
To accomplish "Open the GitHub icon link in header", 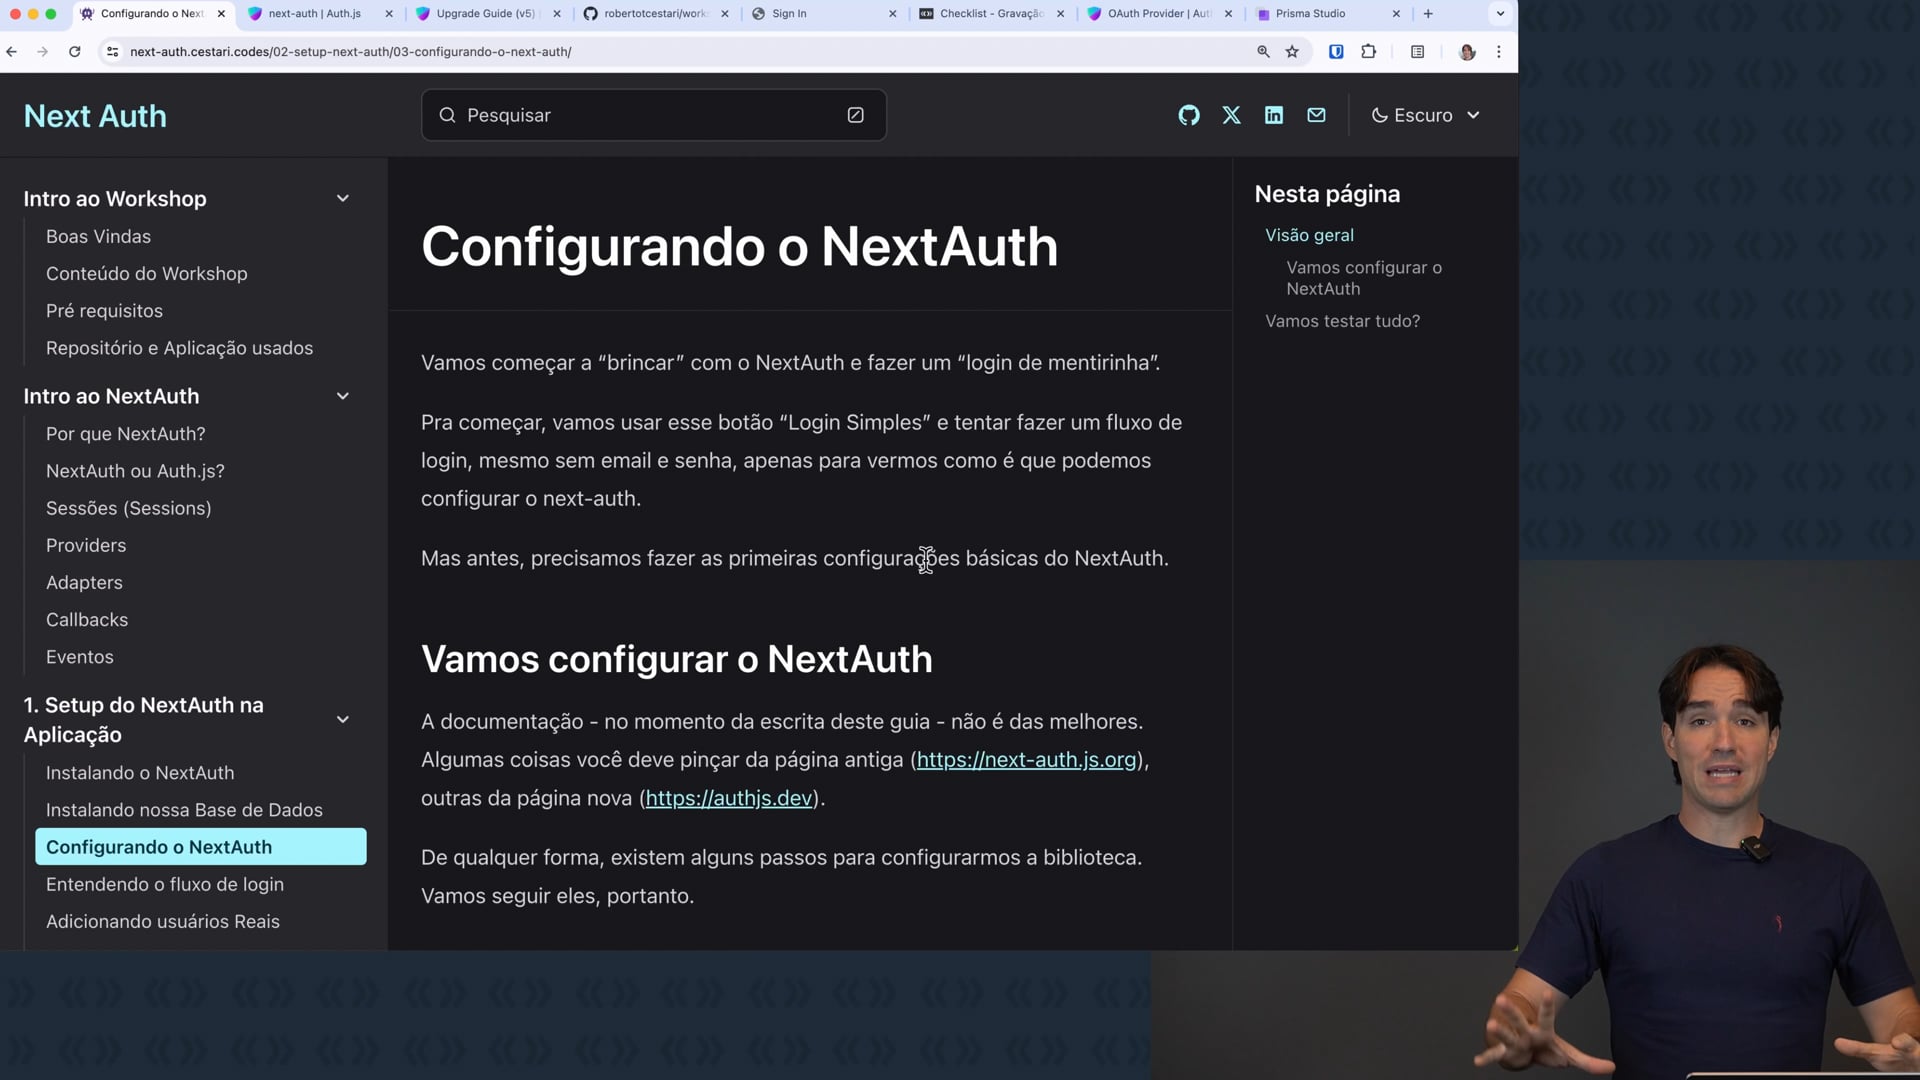I will [x=1188, y=115].
